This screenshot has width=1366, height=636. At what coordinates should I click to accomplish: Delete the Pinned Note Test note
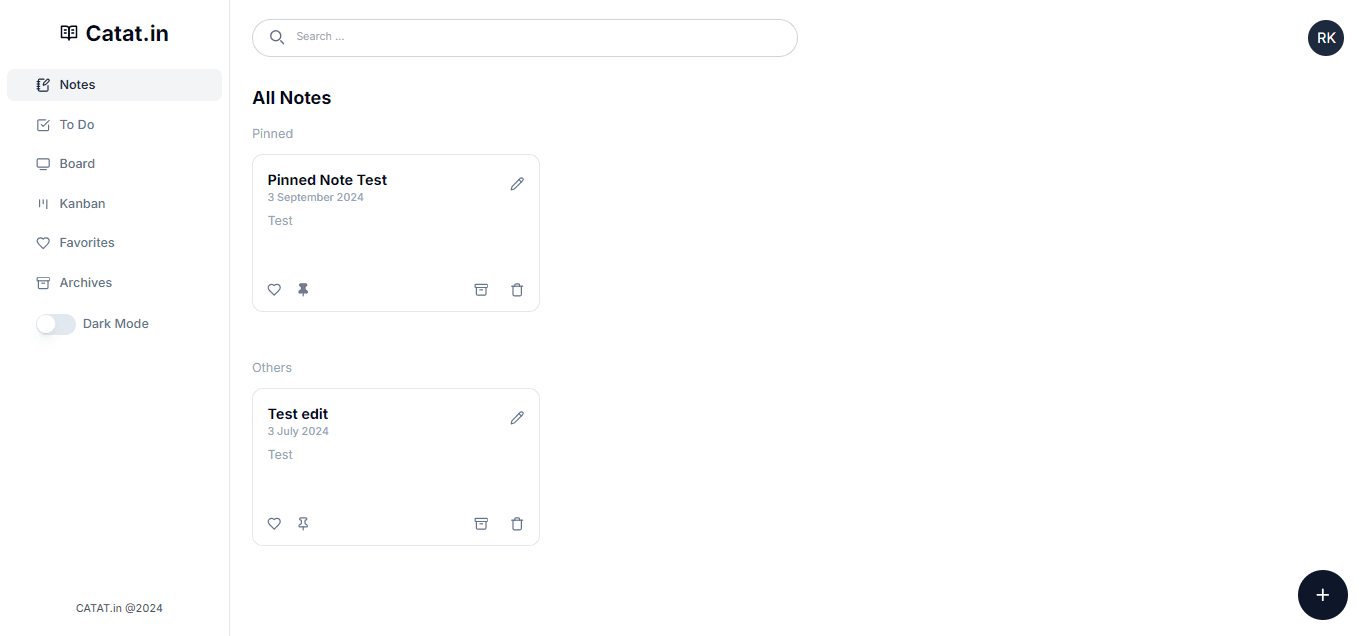point(517,290)
